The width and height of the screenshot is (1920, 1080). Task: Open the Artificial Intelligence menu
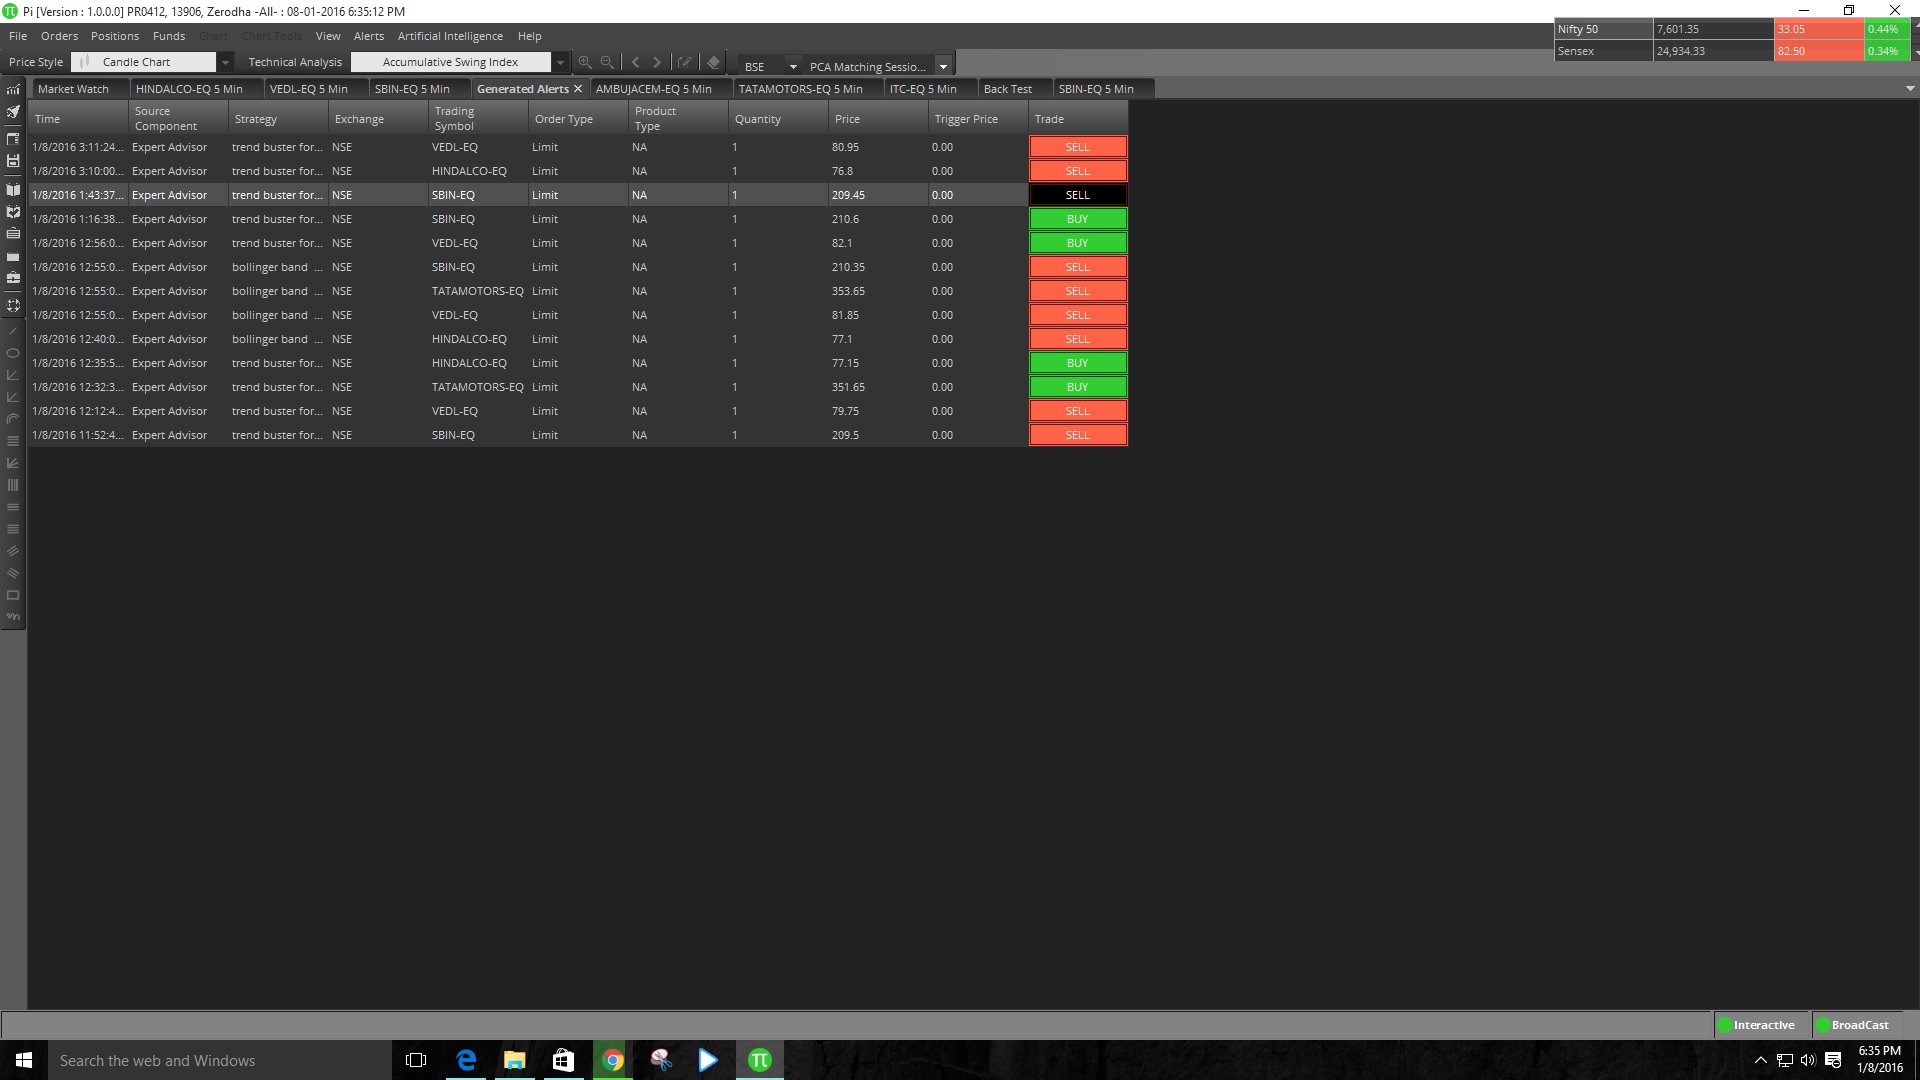point(450,36)
